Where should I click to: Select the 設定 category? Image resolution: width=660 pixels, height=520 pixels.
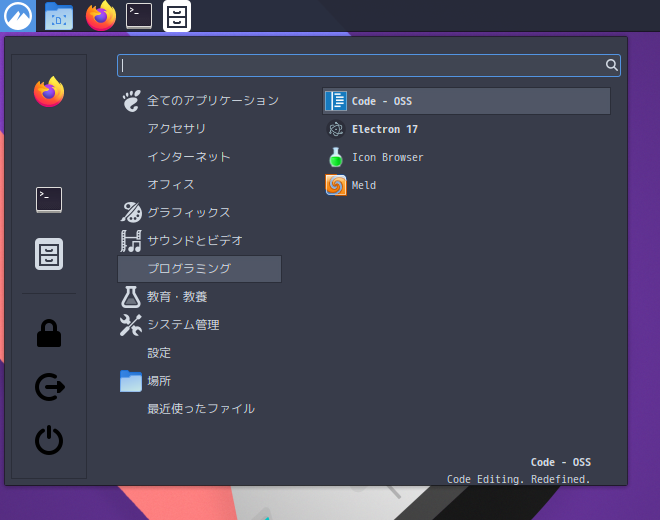pyautogui.click(x=200, y=353)
